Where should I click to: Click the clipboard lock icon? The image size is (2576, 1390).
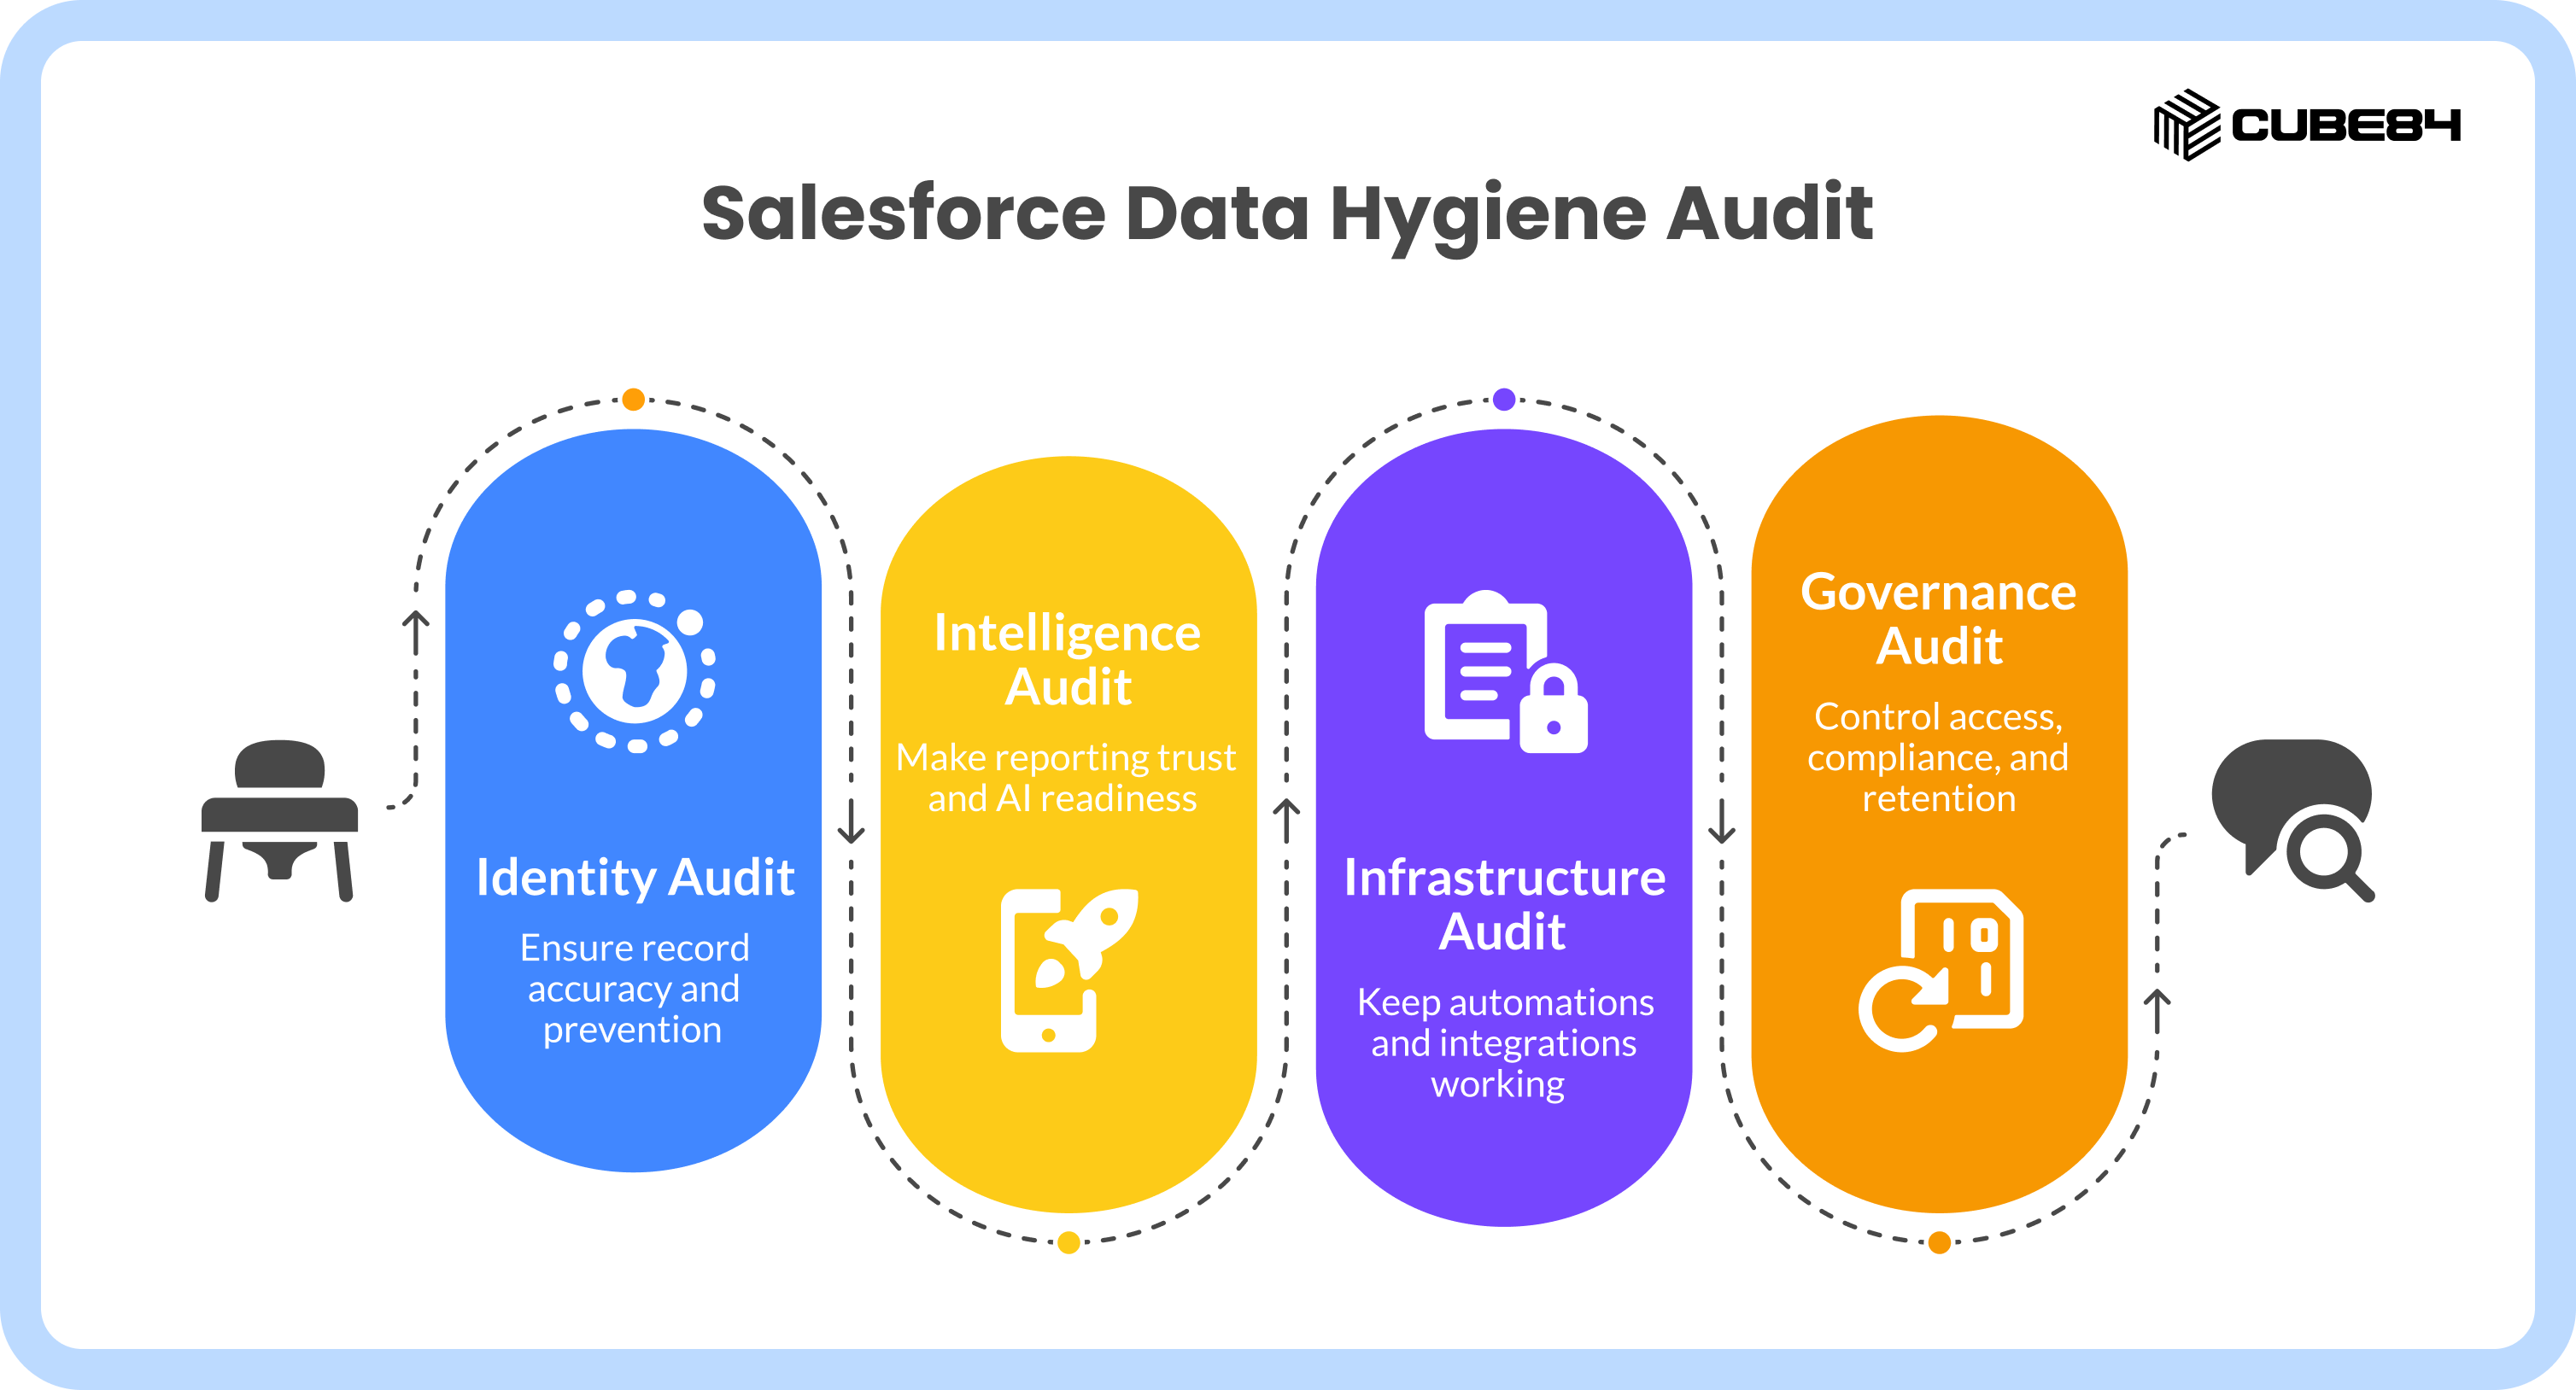pyautogui.click(x=1505, y=671)
